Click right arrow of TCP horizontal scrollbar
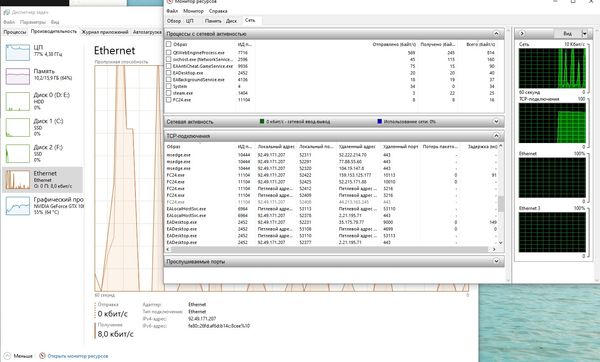The image size is (600, 362). click(494, 249)
